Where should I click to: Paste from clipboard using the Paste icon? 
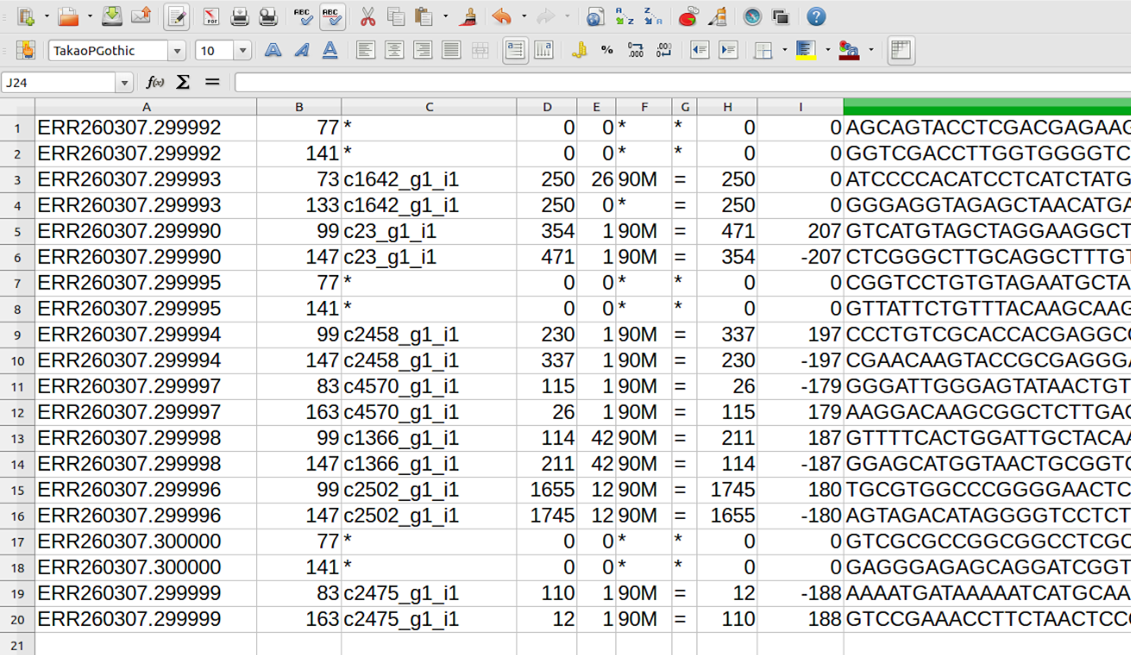(424, 17)
